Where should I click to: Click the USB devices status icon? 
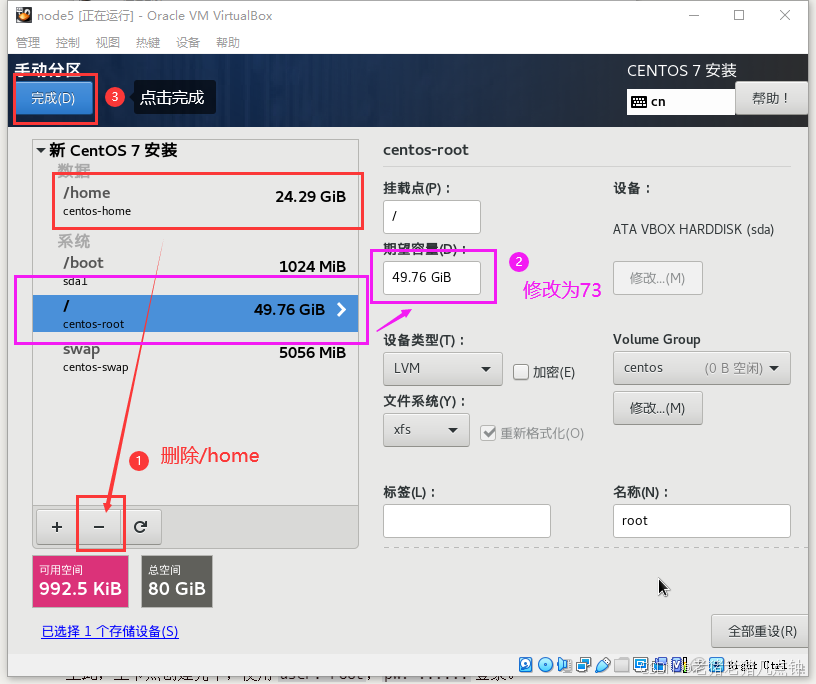click(x=603, y=665)
